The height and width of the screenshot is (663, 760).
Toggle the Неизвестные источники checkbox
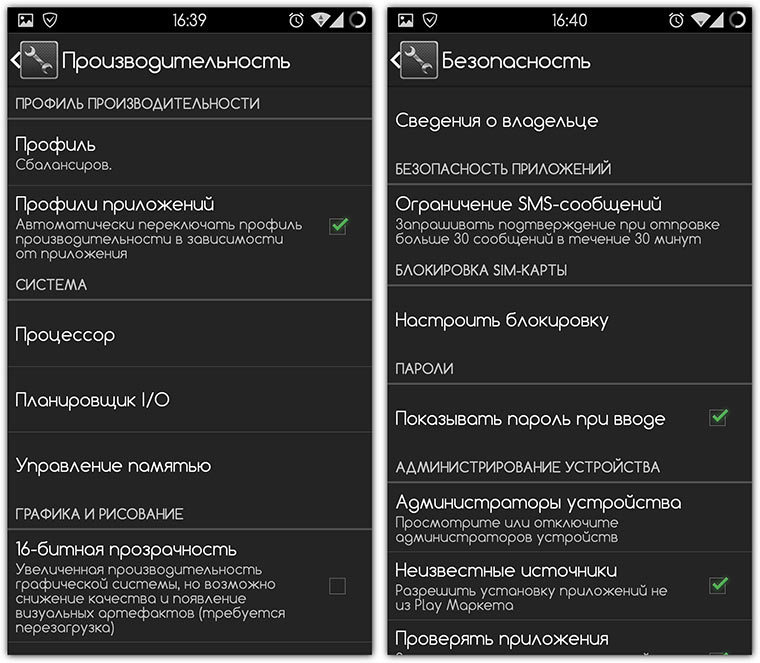coord(718,585)
